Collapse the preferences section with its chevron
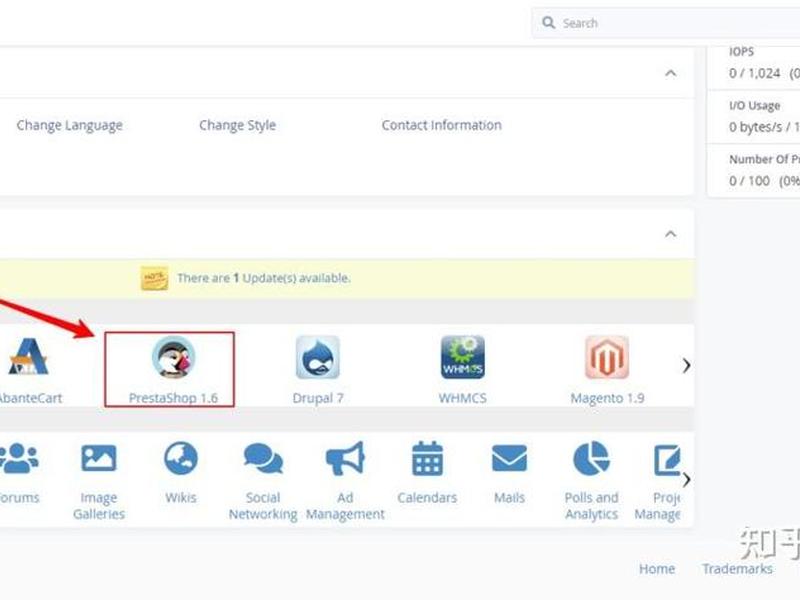 point(670,73)
